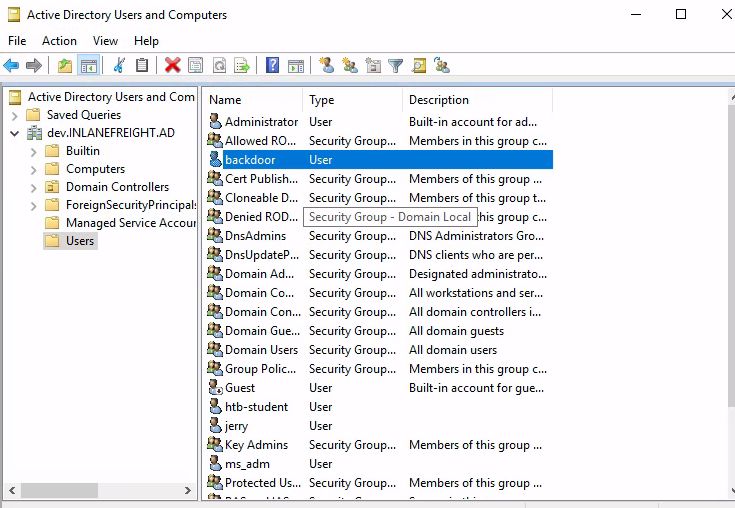The image size is (735, 508).
Task: Click the Create new group icon
Action: pyautogui.click(x=349, y=66)
